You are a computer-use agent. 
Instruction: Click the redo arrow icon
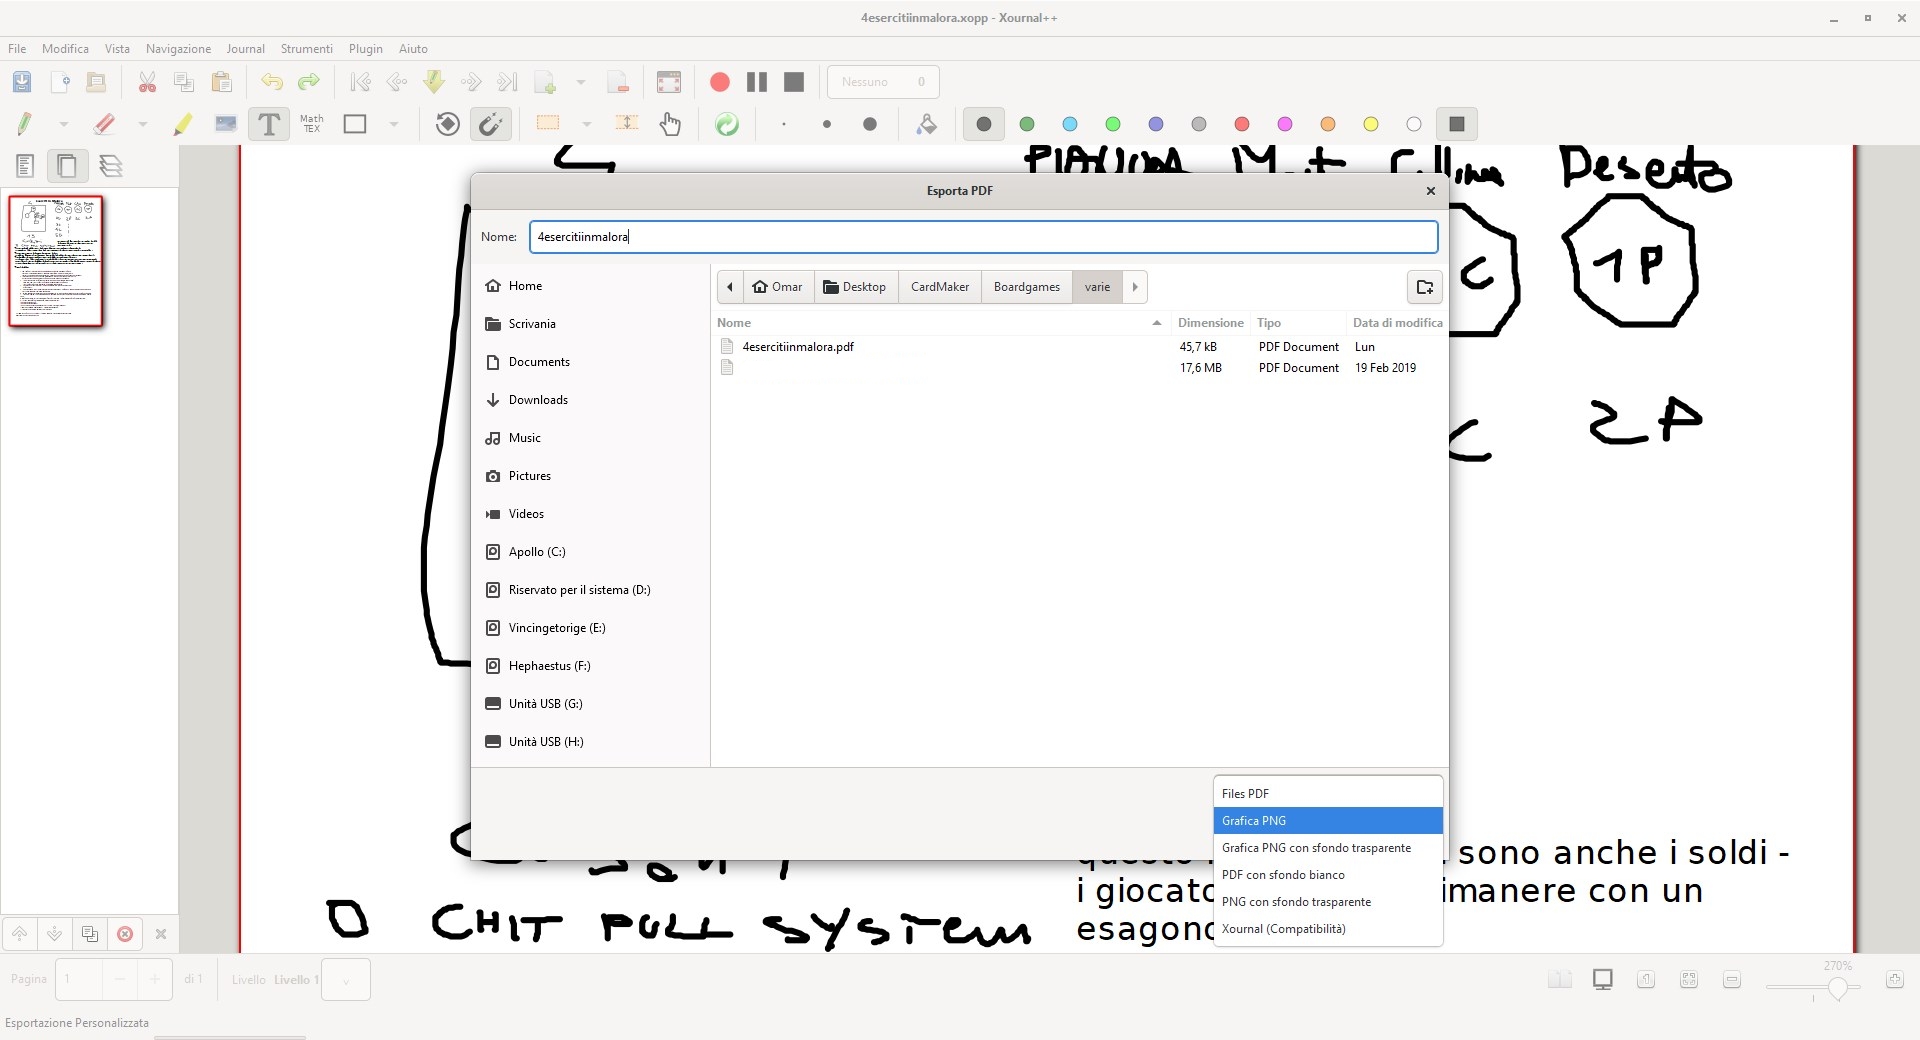click(309, 82)
